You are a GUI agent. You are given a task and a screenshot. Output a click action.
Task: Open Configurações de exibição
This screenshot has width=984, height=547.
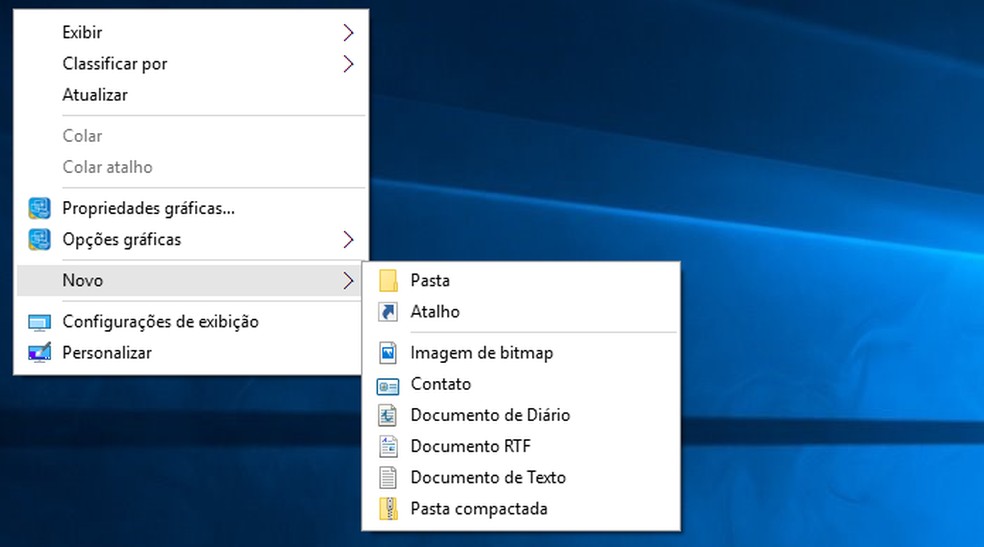[x=191, y=322]
